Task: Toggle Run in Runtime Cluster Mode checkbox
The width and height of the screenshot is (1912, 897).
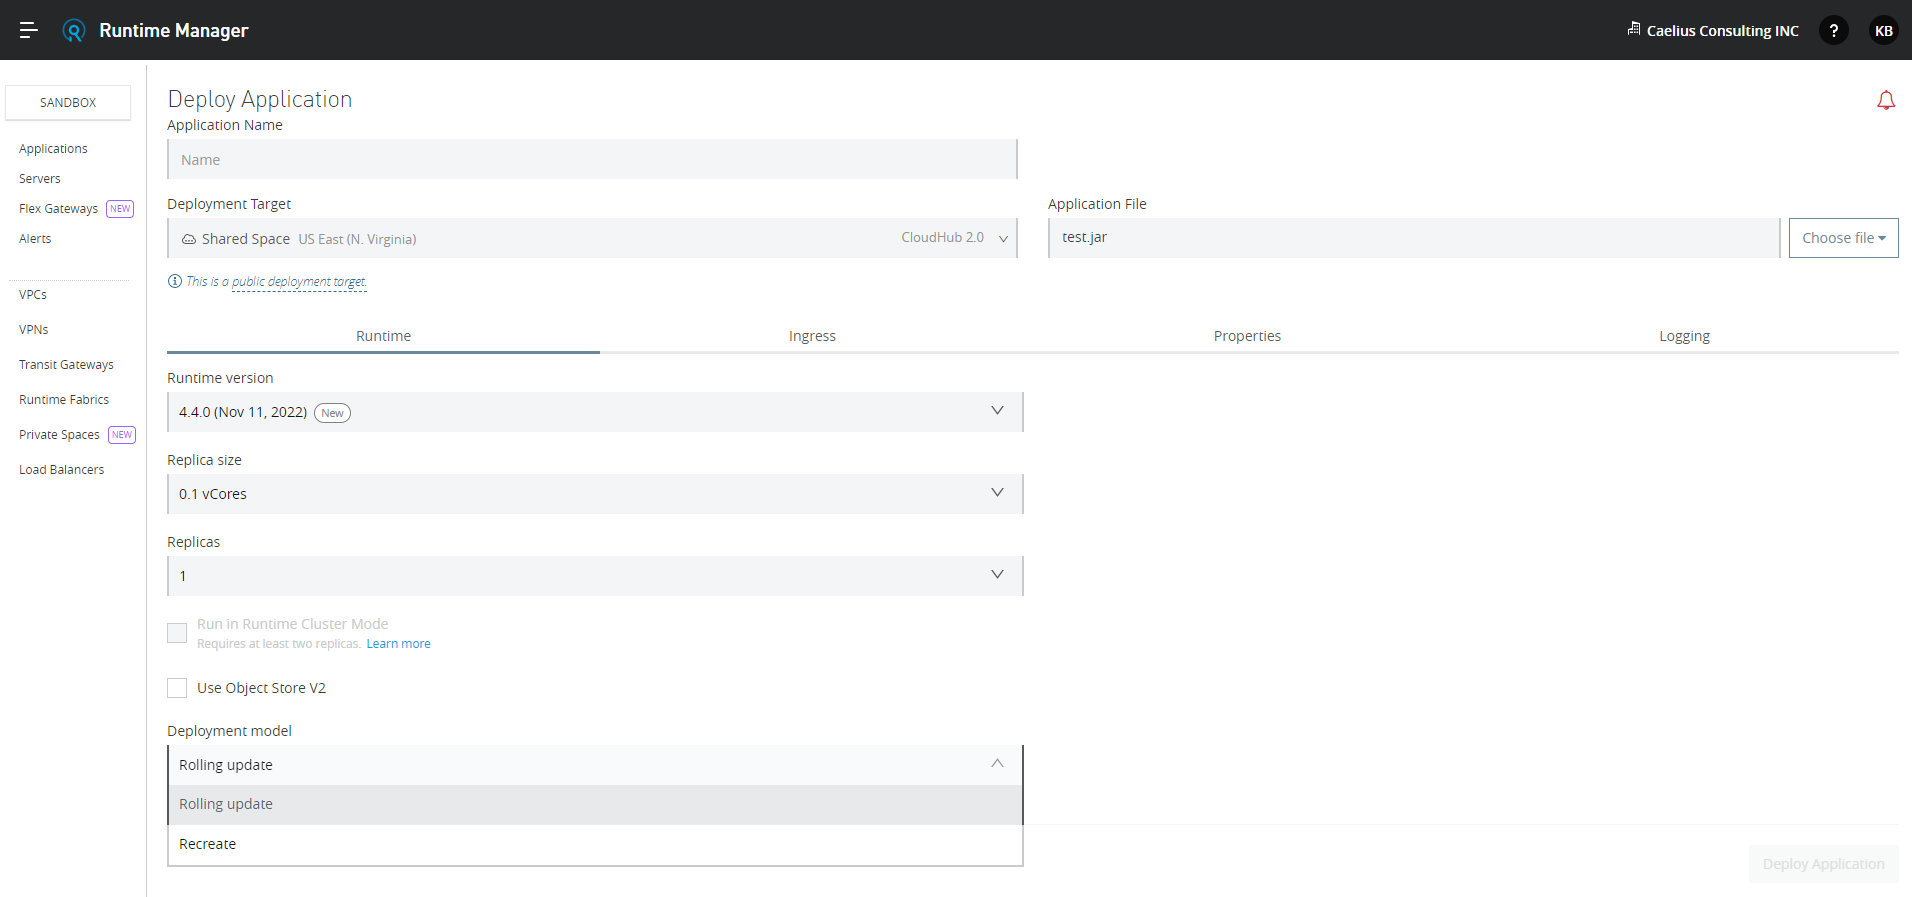Action: [177, 633]
